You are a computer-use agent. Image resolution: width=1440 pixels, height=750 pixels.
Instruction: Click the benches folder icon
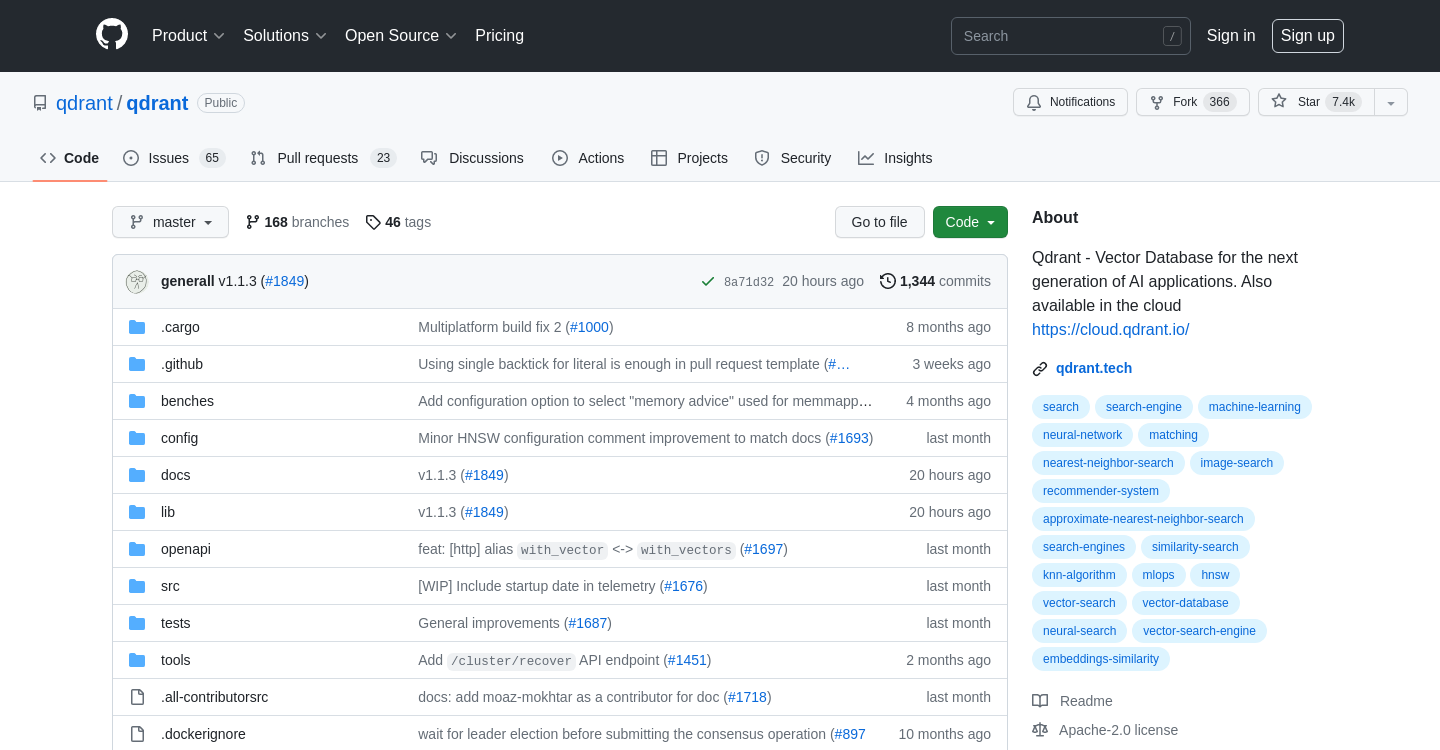tap(137, 401)
